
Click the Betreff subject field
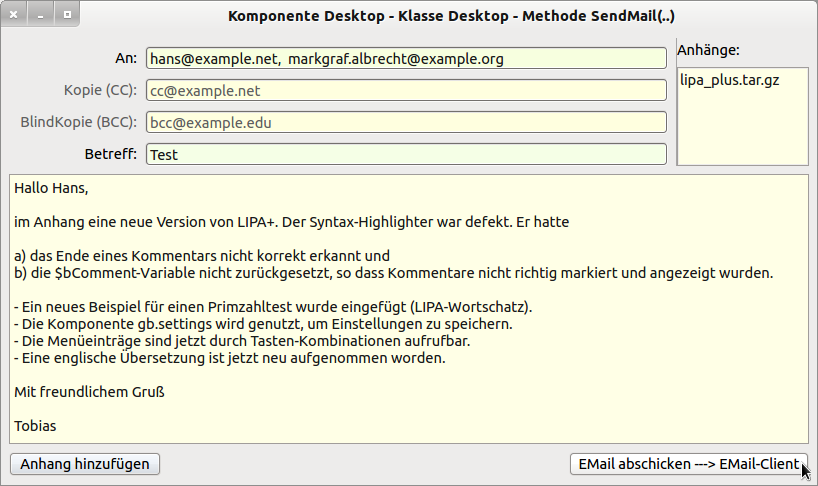tap(405, 155)
